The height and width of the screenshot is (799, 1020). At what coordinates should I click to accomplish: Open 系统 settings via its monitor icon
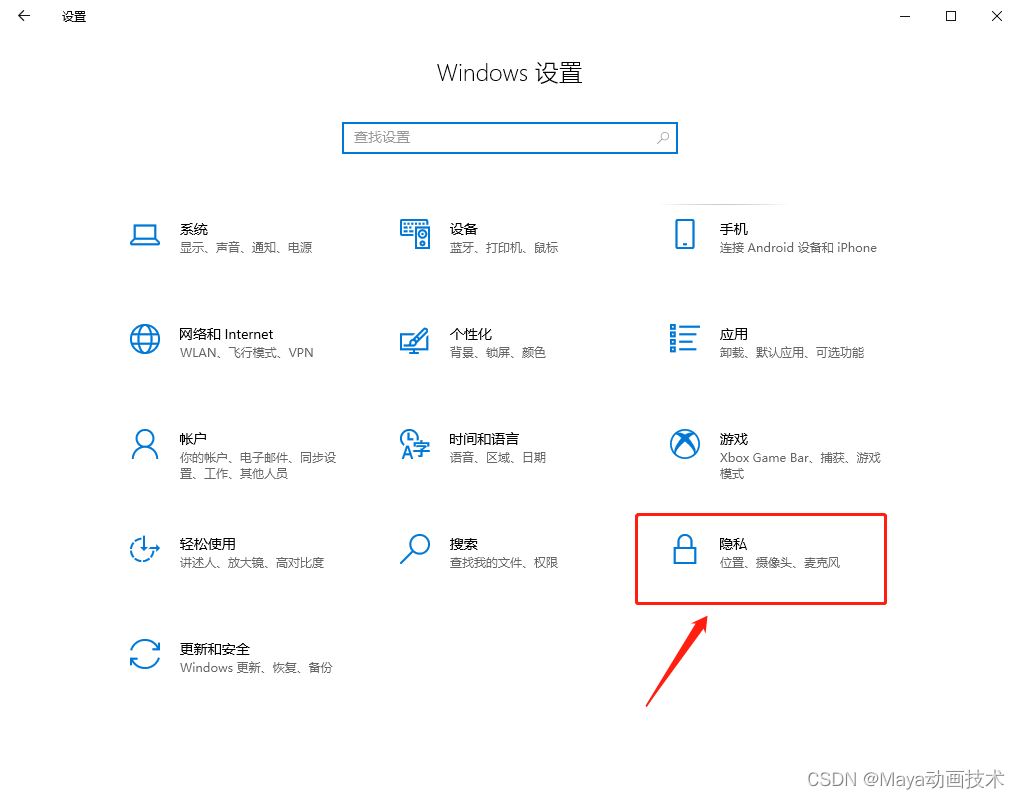pos(145,236)
